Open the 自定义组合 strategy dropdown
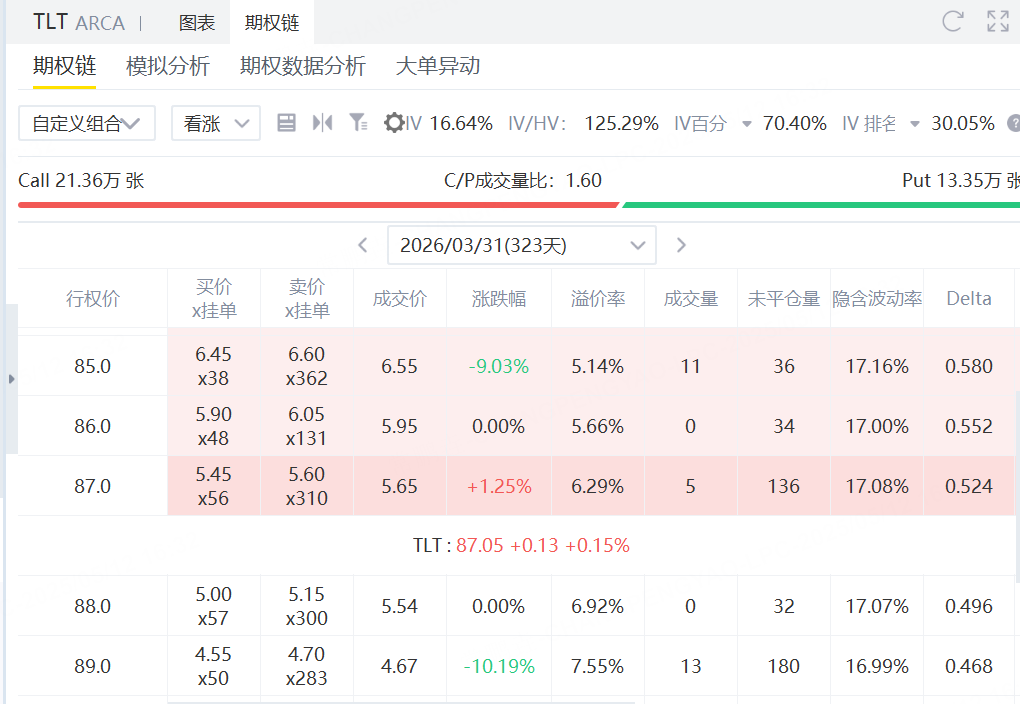The width and height of the screenshot is (1020, 704). click(x=87, y=123)
